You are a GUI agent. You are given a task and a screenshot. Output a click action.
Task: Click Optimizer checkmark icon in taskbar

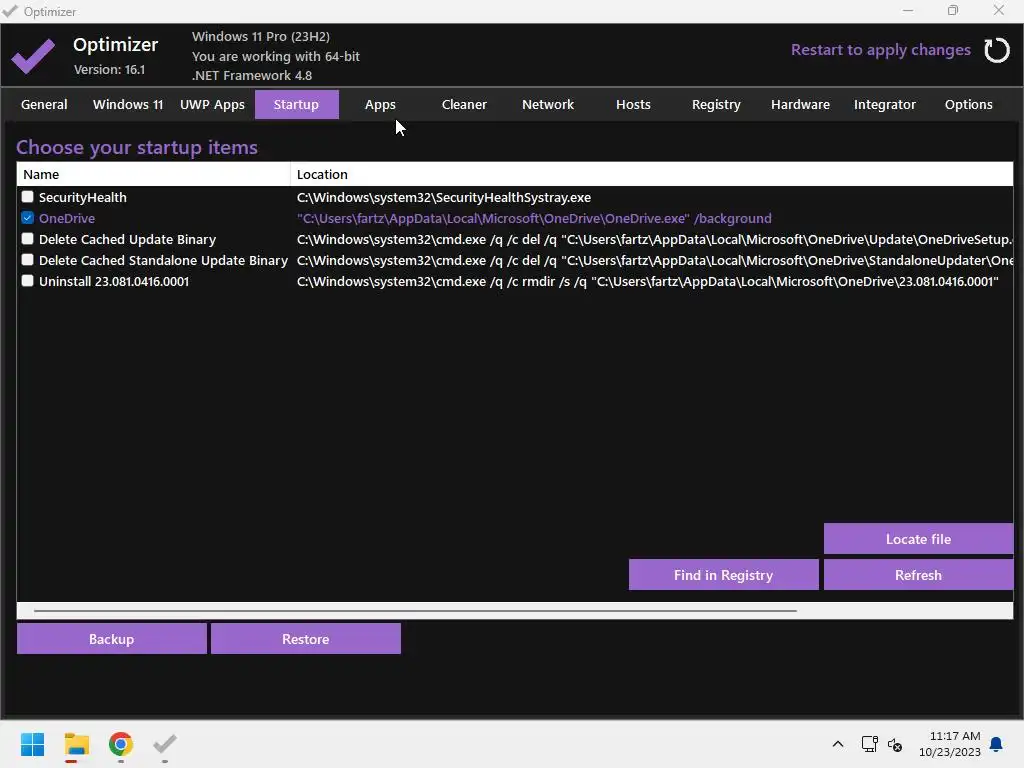[x=165, y=744]
